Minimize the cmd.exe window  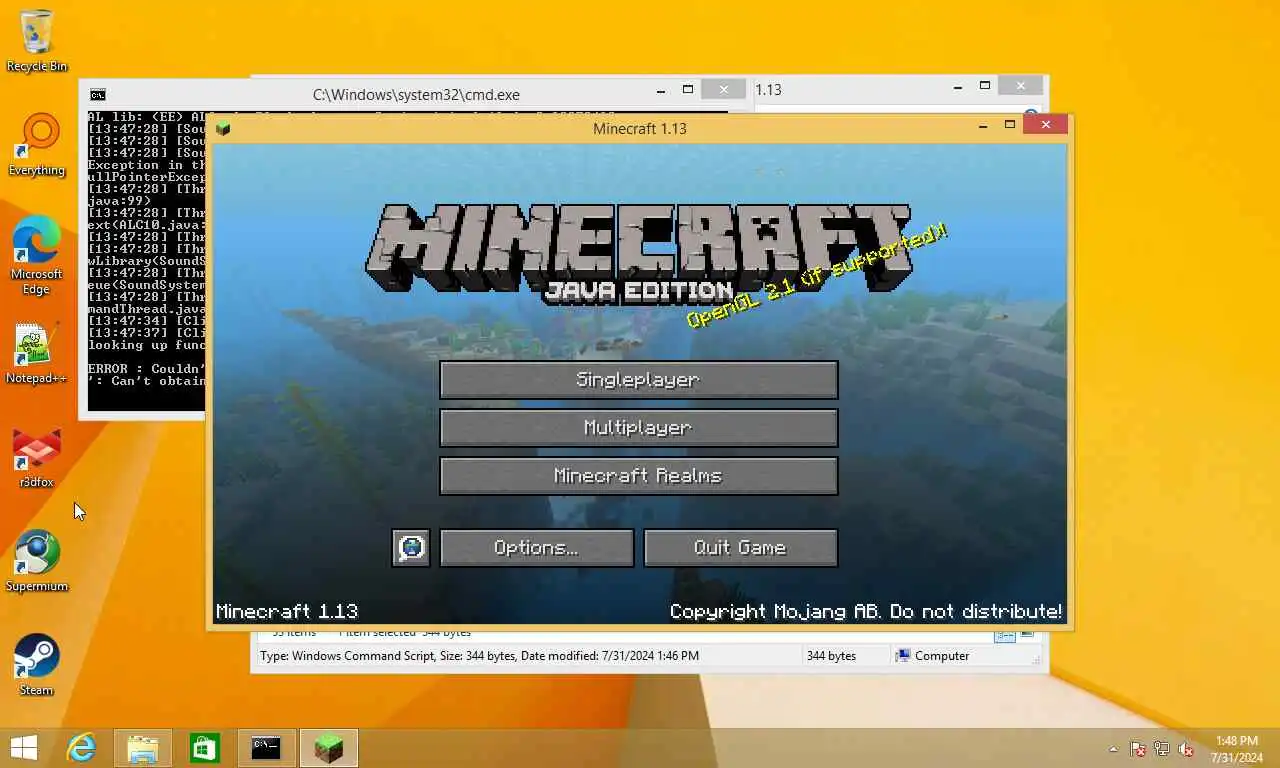(x=661, y=90)
